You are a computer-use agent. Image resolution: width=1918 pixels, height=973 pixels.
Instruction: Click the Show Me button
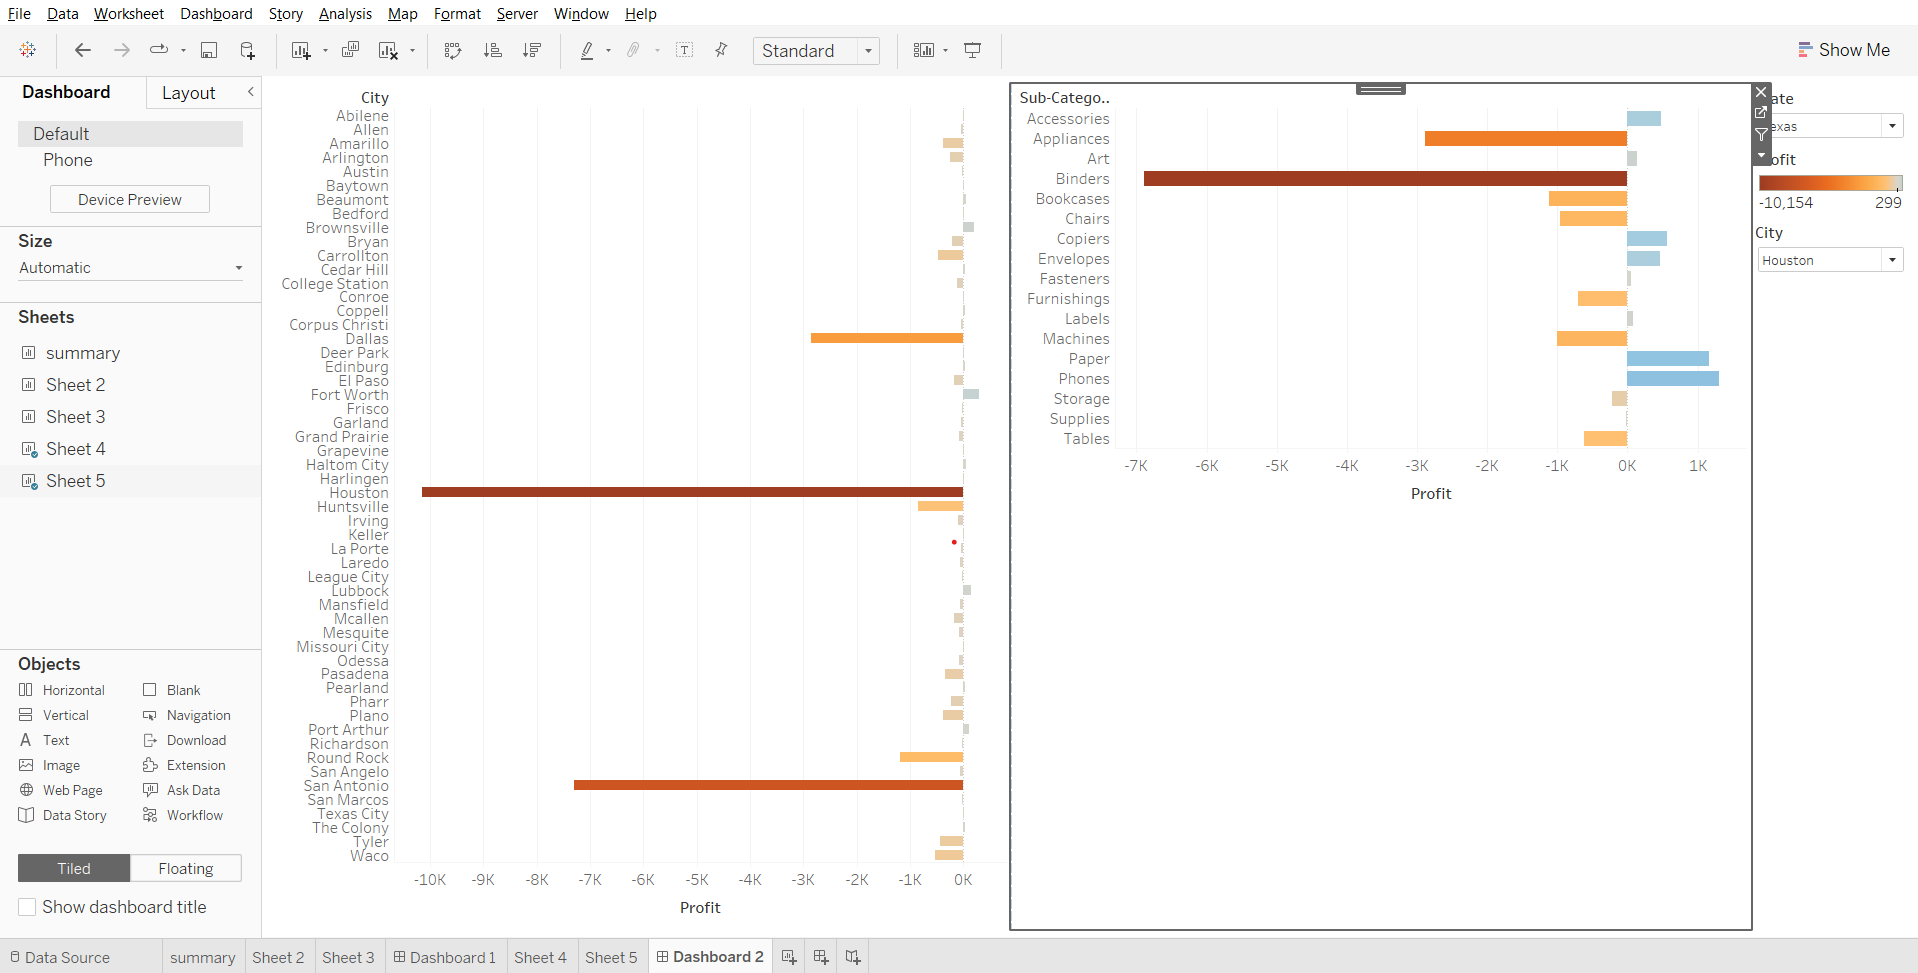[1843, 50]
